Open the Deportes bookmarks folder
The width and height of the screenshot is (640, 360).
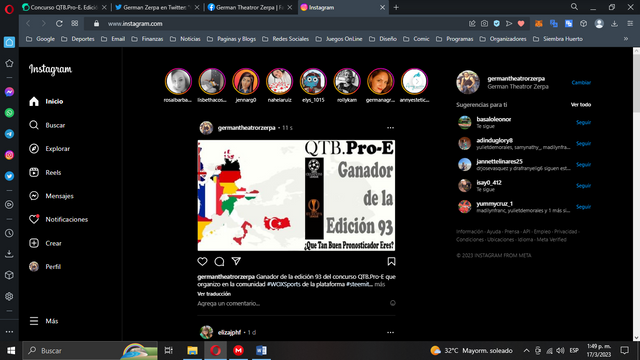click(x=78, y=39)
